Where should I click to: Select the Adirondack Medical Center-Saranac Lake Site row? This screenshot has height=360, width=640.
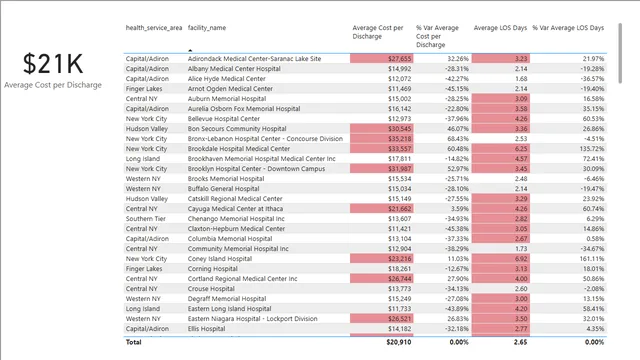click(x=365, y=59)
